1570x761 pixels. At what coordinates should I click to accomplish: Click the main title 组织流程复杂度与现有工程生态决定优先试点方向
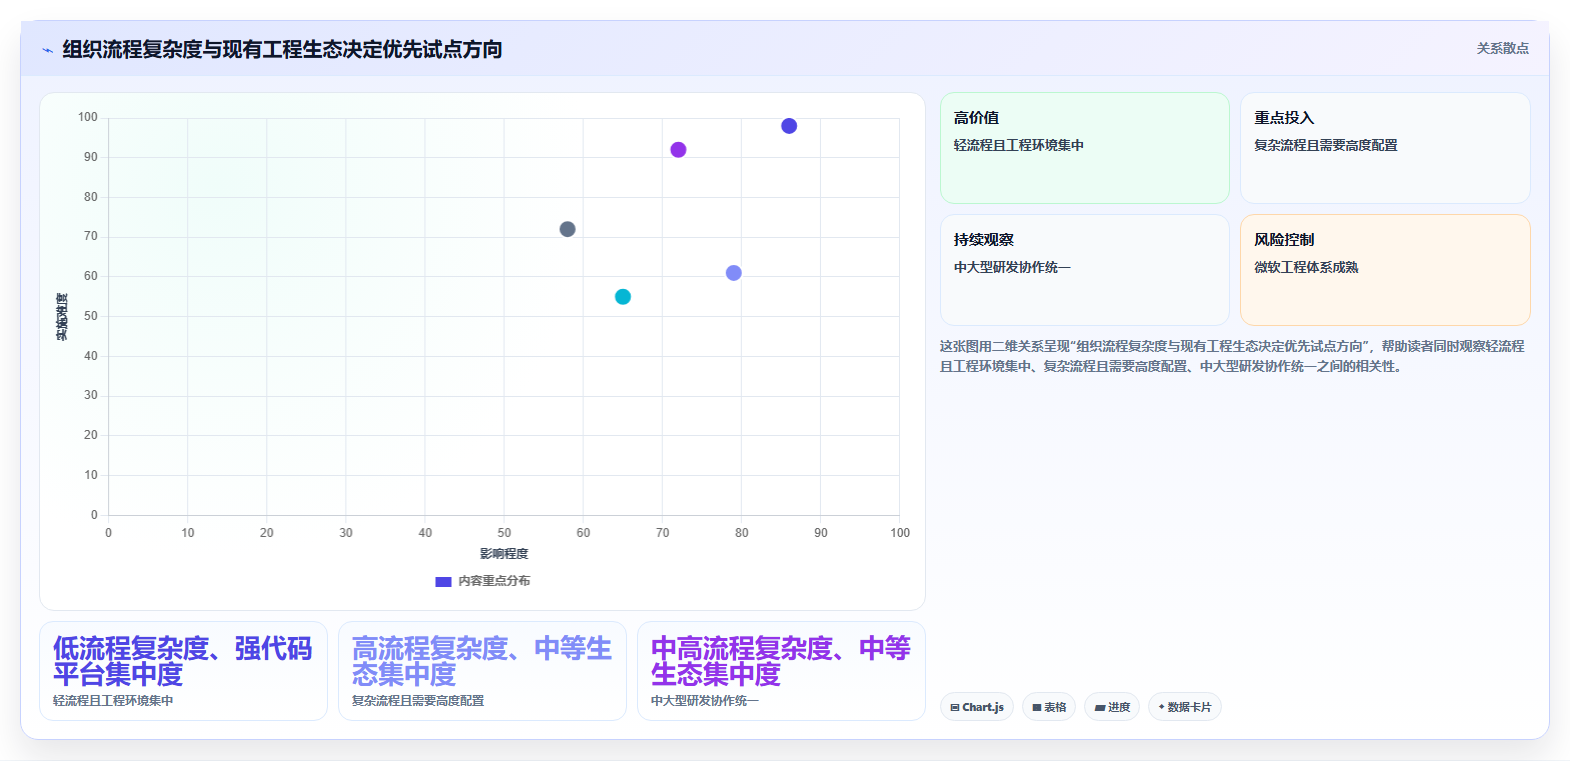pos(282,49)
